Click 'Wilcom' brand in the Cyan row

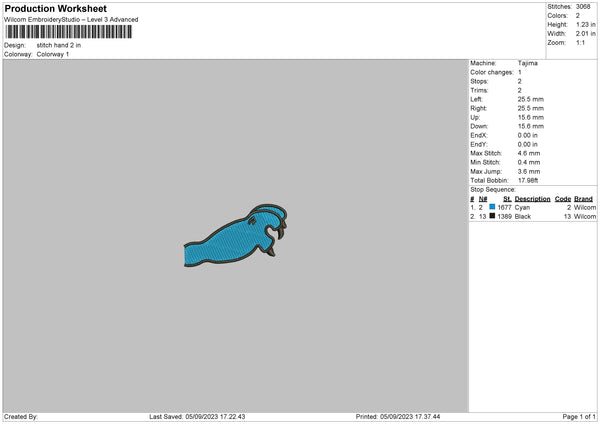[x=585, y=207]
